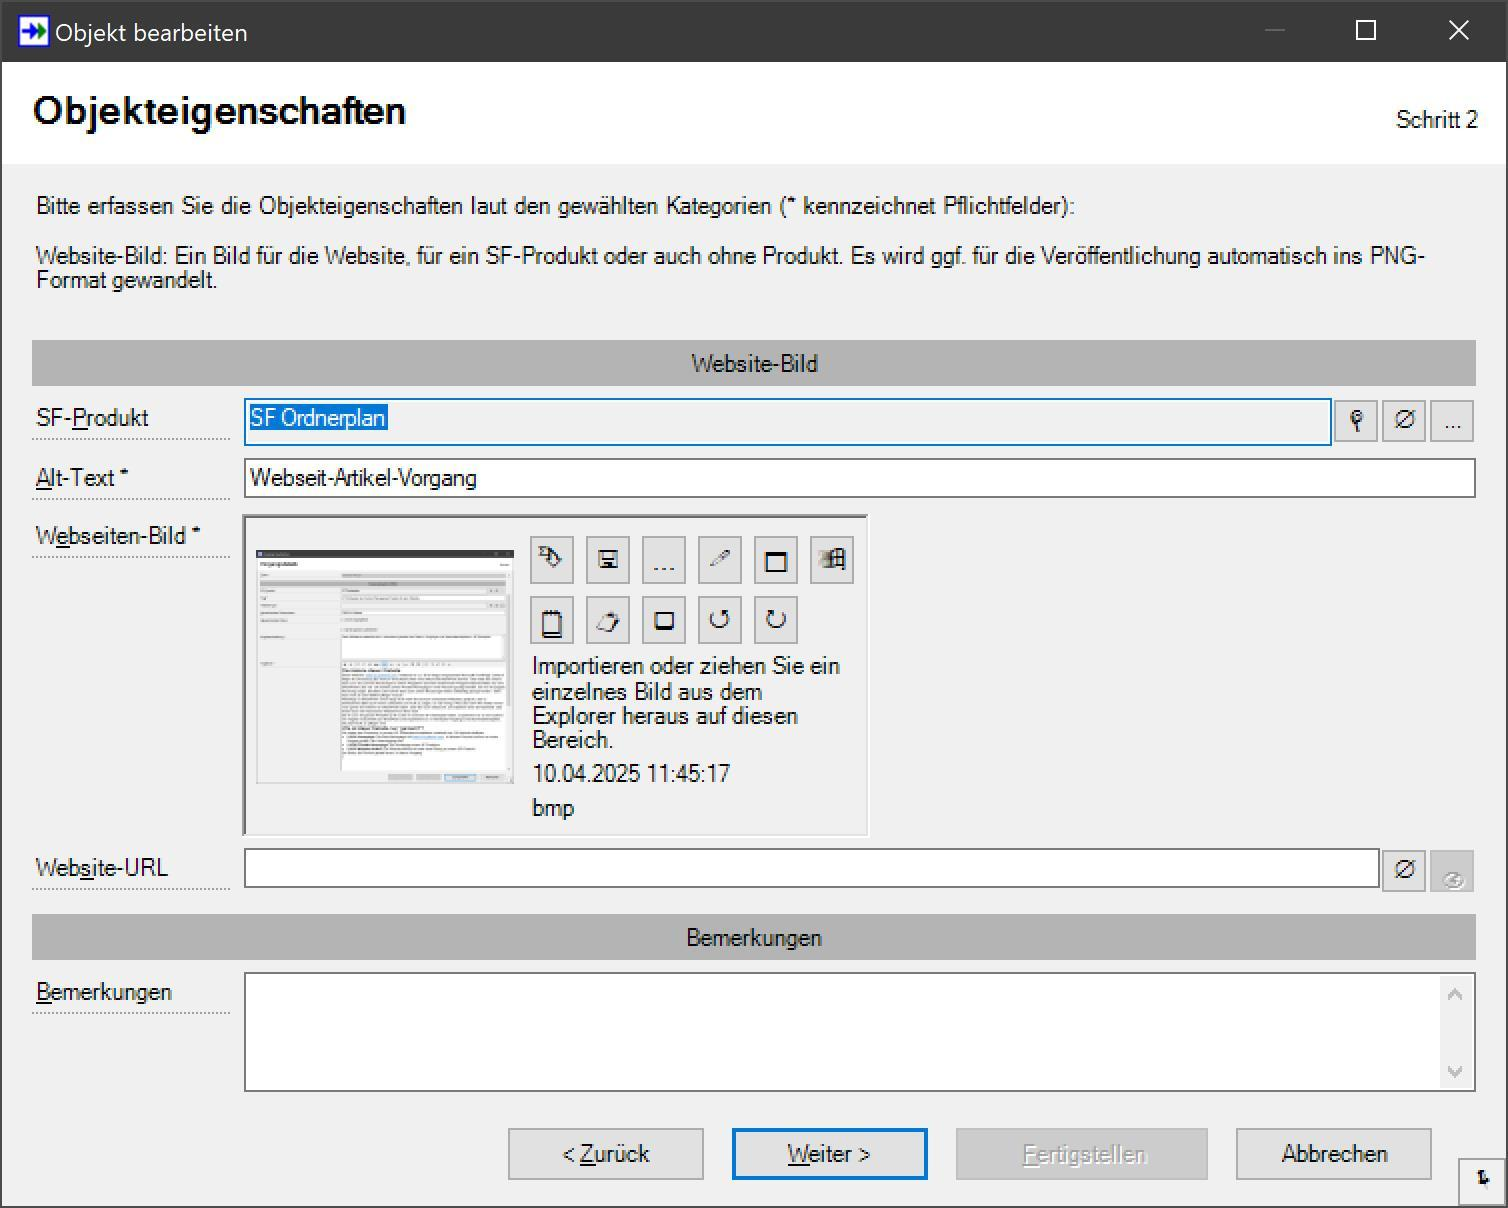Click the 'Webseiten-Bild *' label
The height and width of the screenshot is (1208, 1508).
(x=118, y=536)
